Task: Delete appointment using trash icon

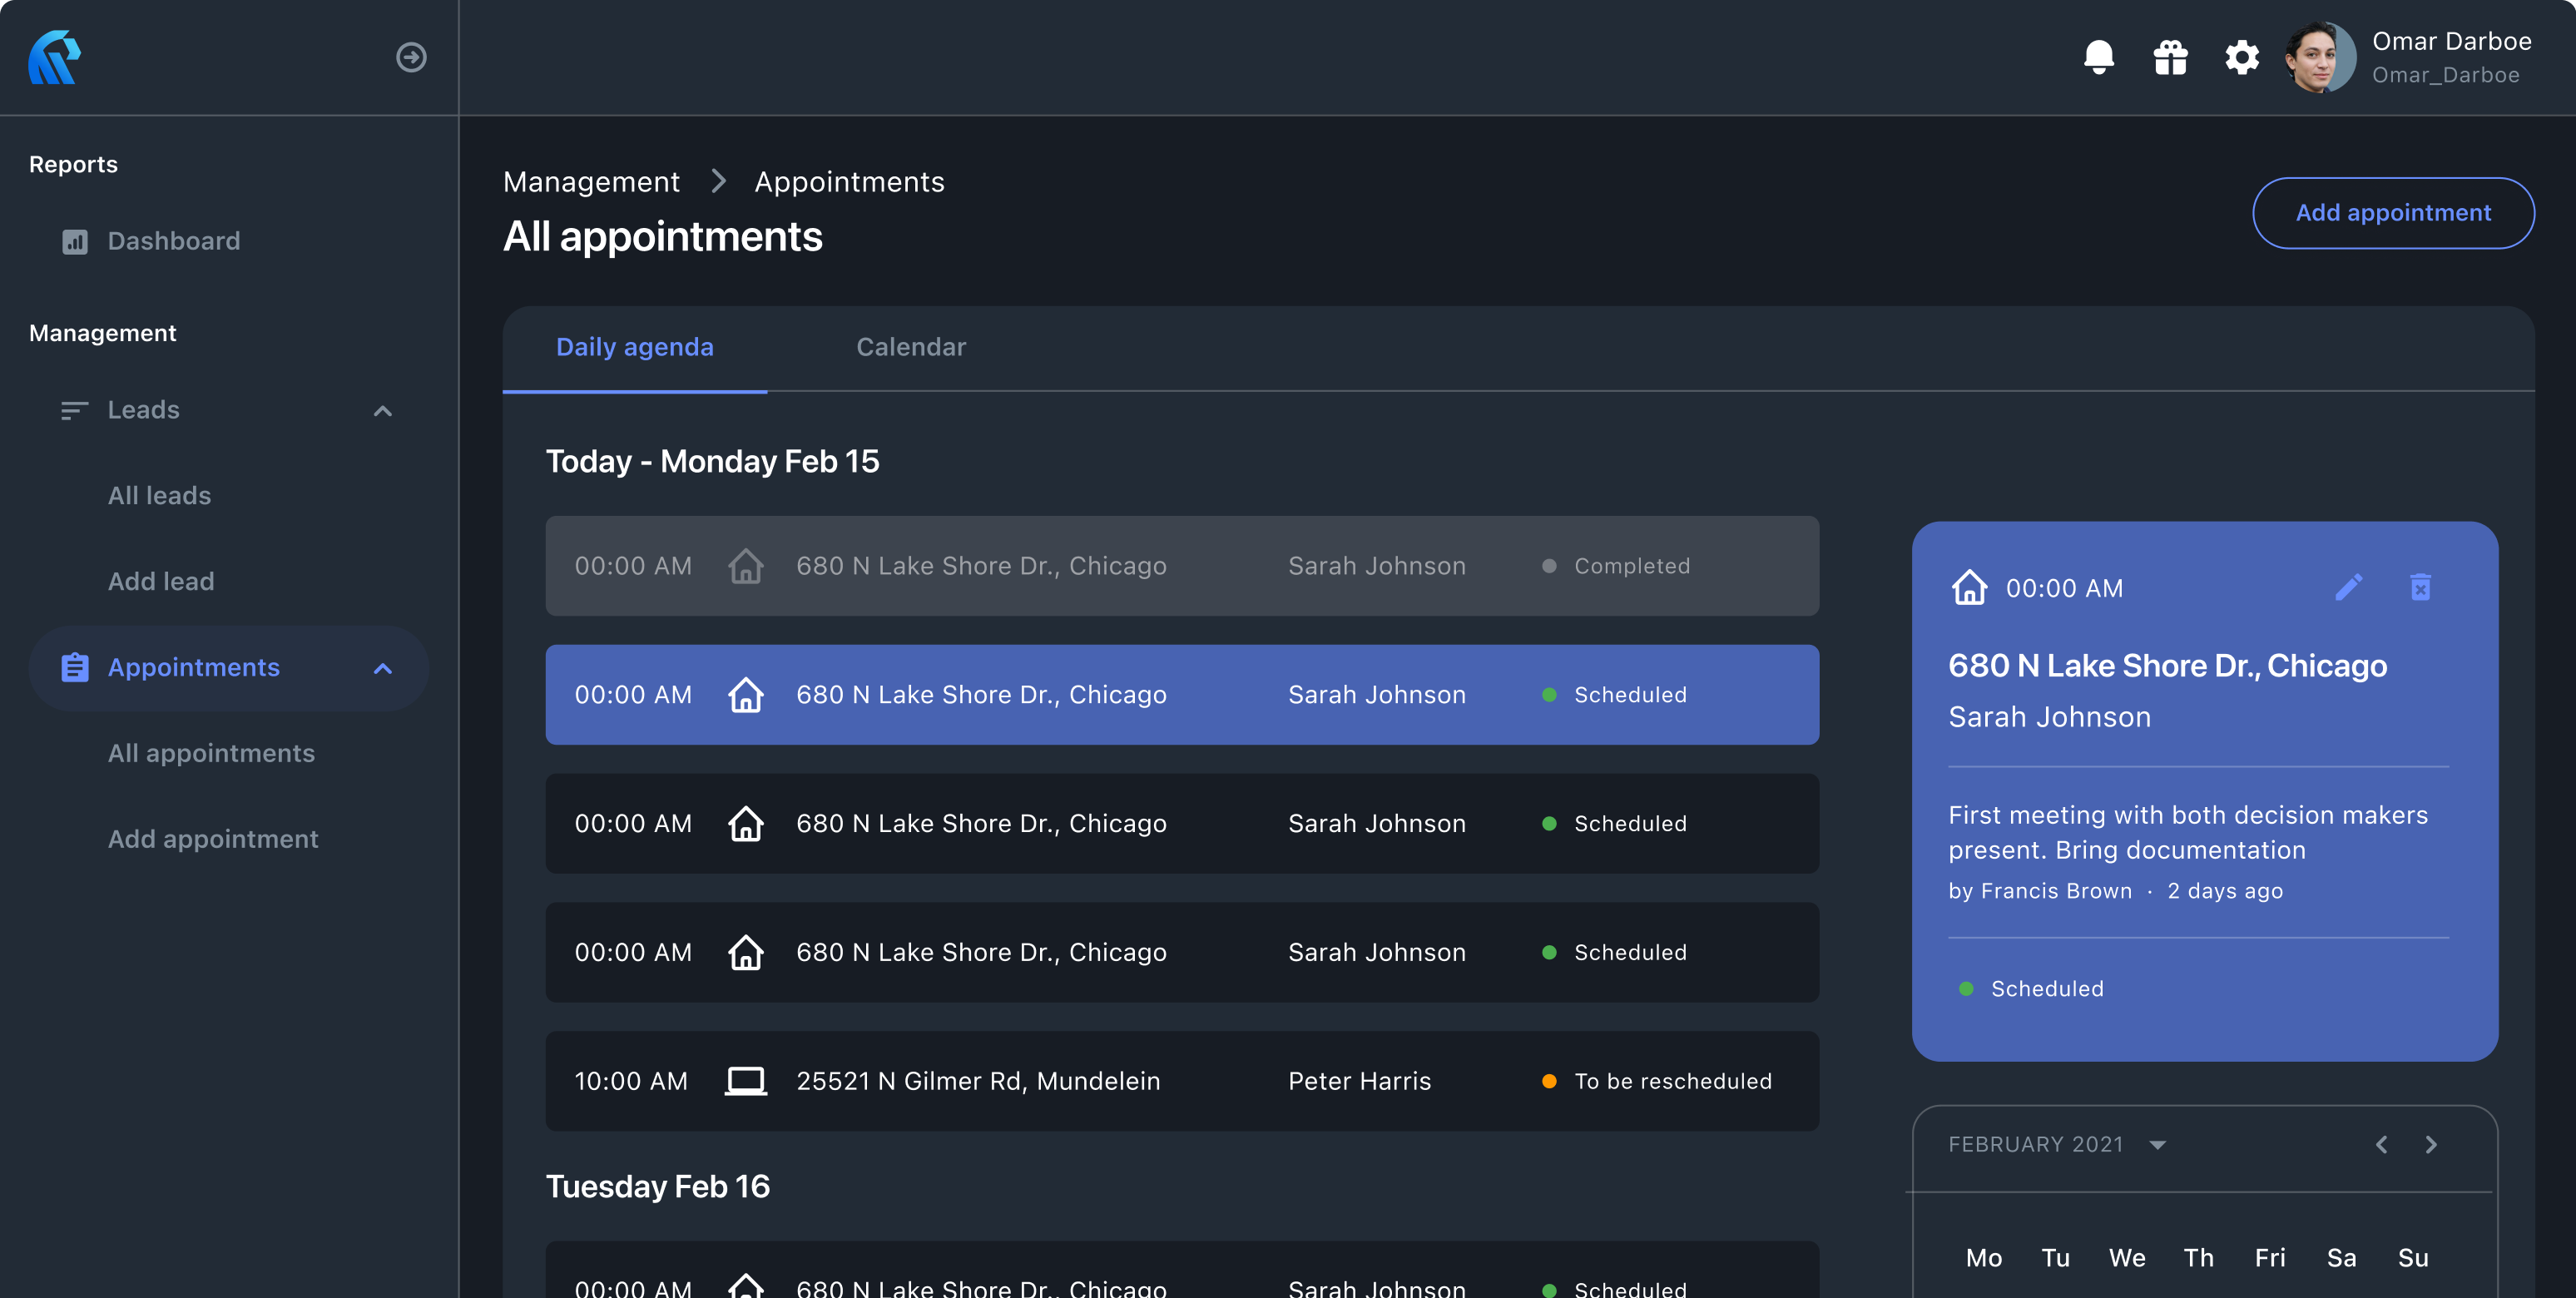Action: 2420,587
